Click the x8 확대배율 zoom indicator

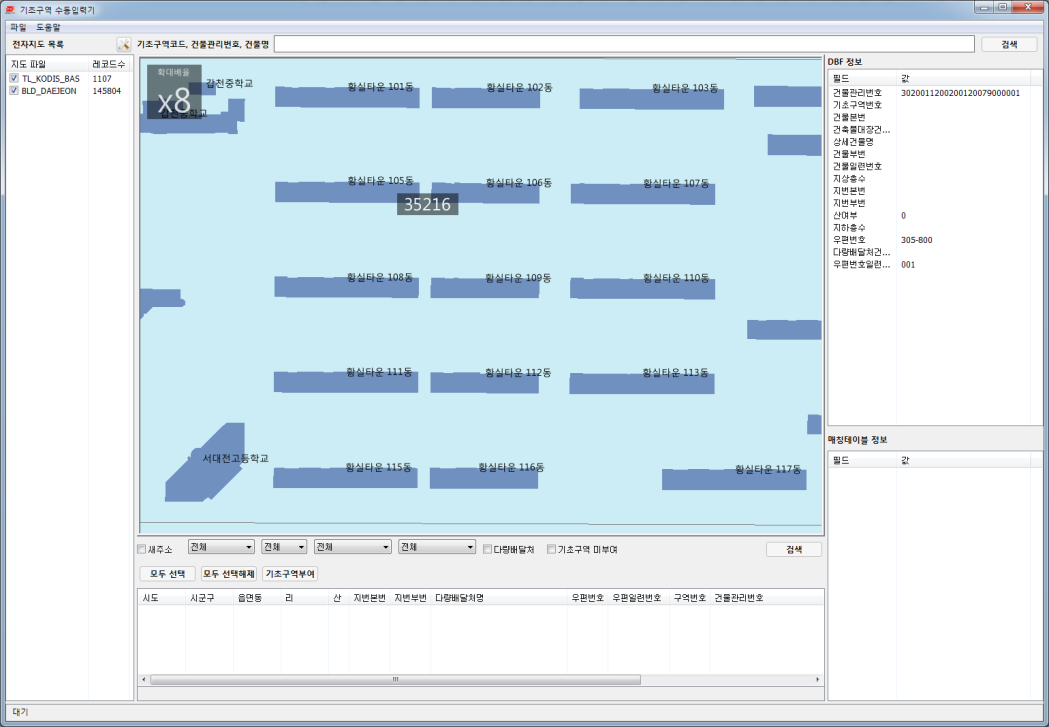(174, 93)
